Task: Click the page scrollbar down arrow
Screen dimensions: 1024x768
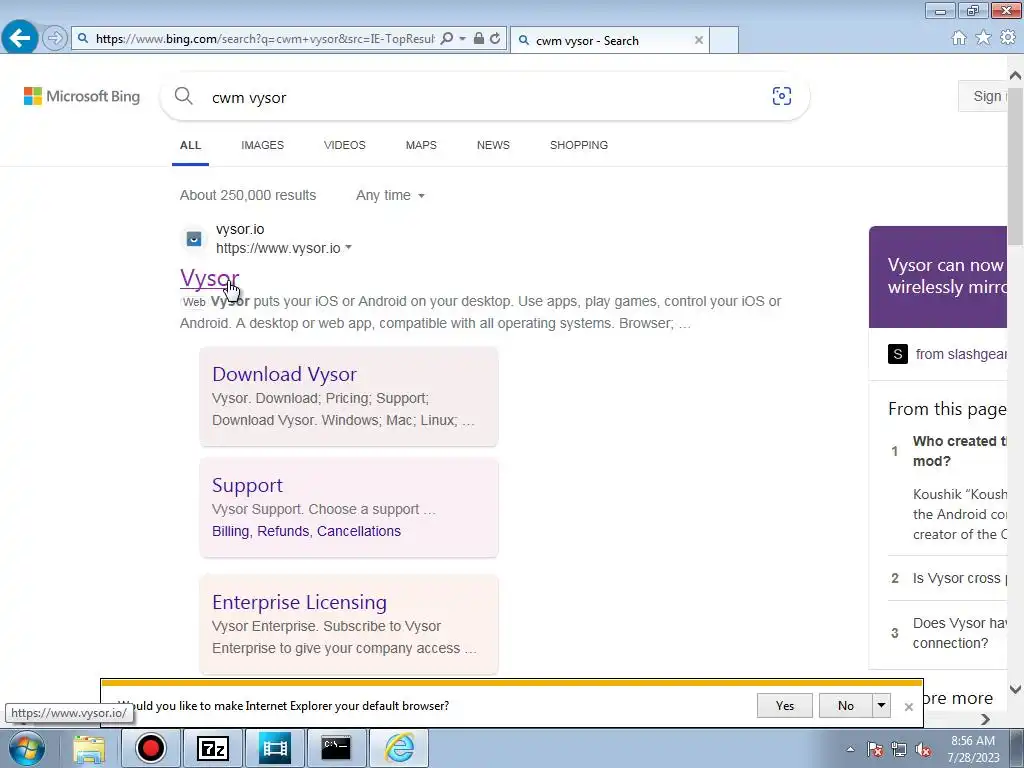Action: click(1016, 689)
